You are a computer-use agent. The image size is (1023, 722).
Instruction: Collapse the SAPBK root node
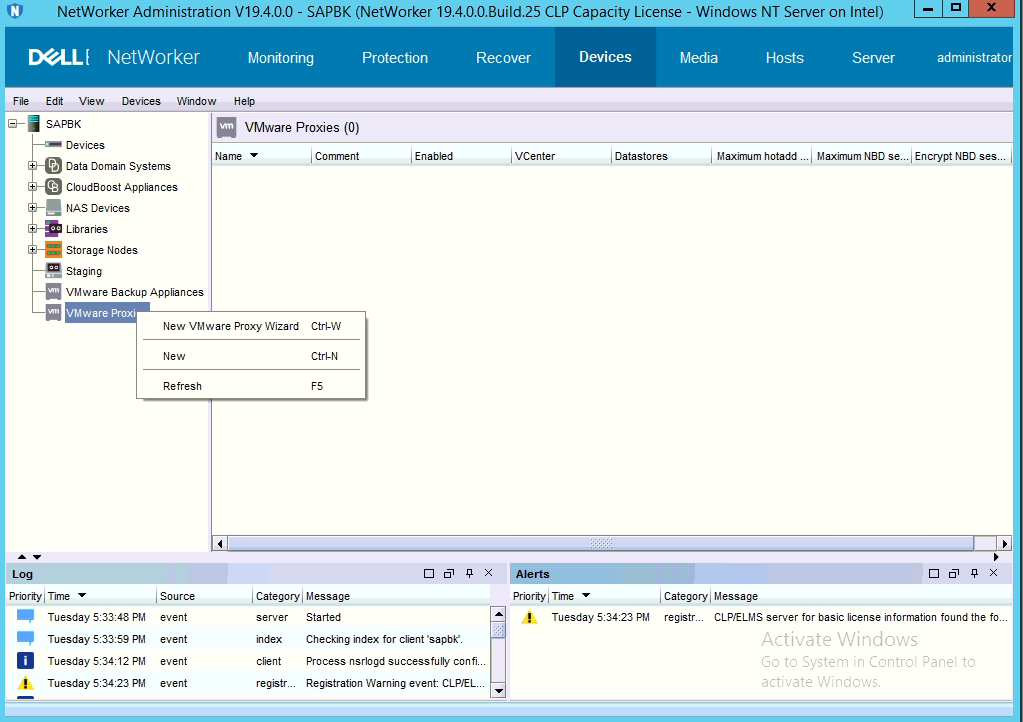coord(13,124)
